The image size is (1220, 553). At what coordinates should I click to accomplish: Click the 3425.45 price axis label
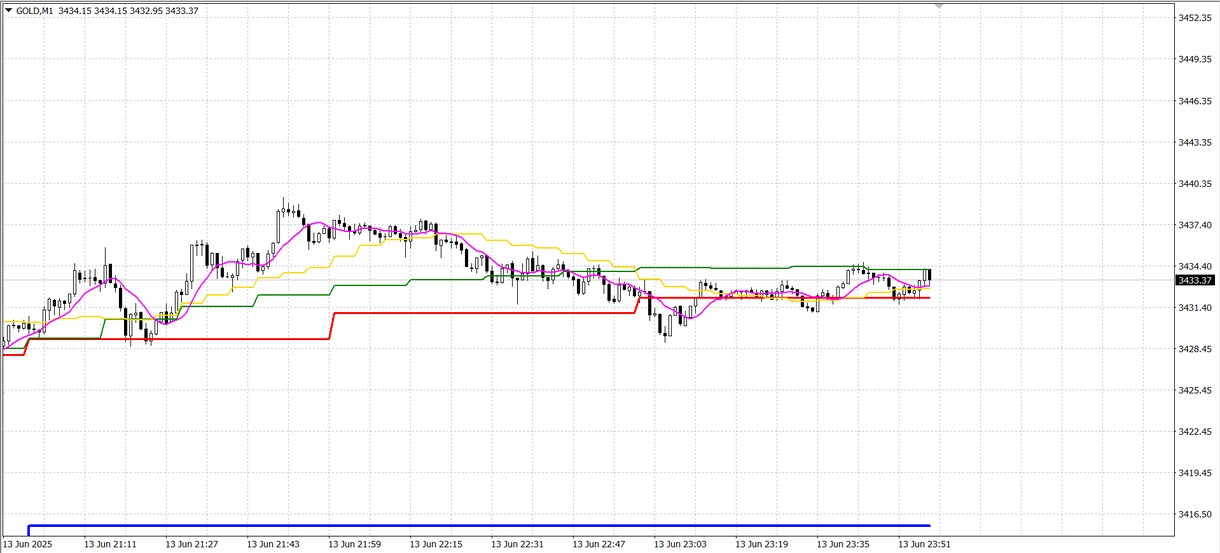coord(1195,390)
